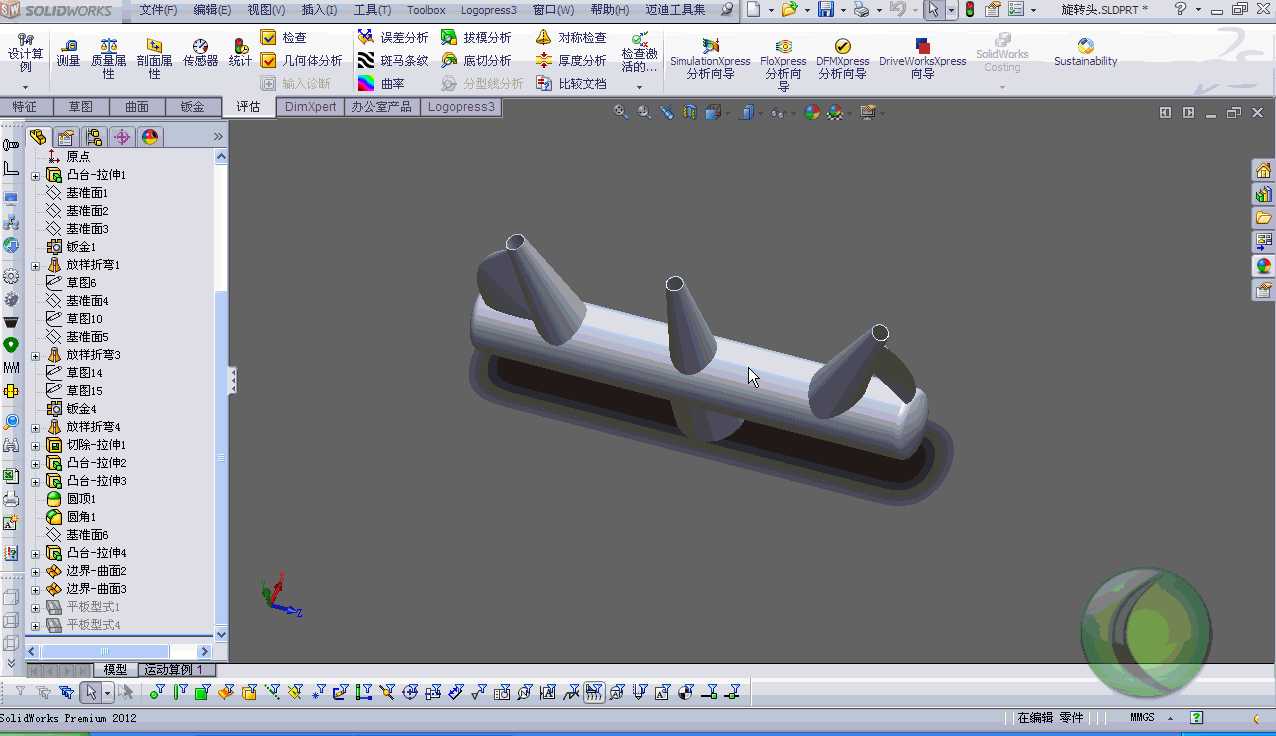Run 误差分析 deviation analysis
The width and height of the screenshot is (1276, 736).
pos(393,37)
